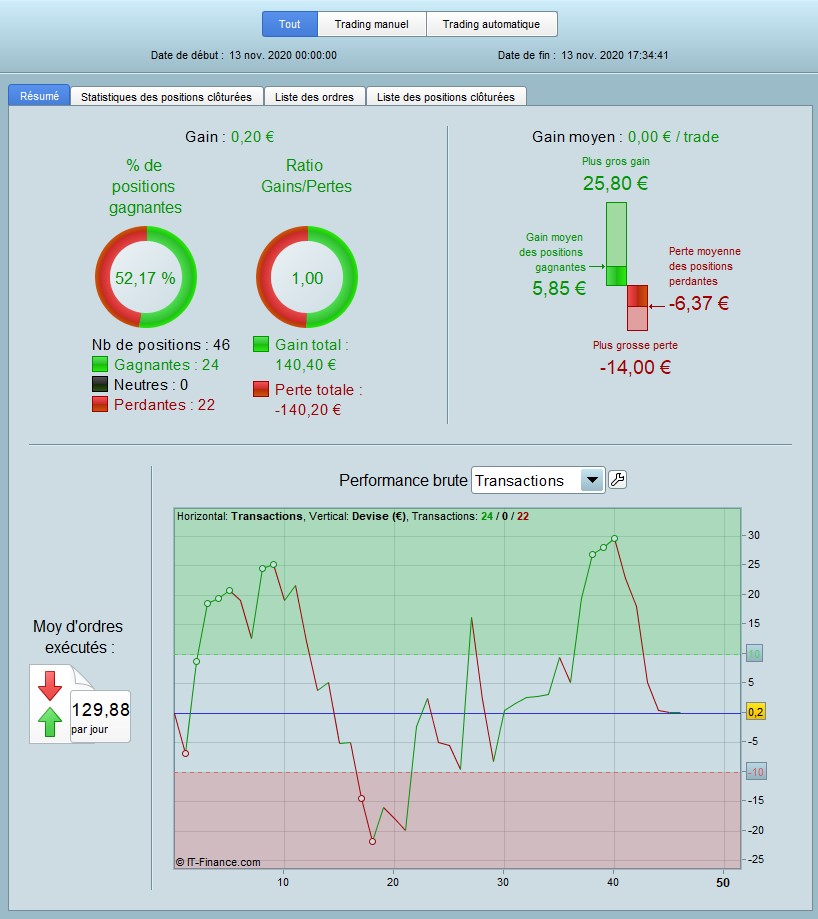Click the 'Nb de positions : 46' text
Image resolution: width=818 pixels, height=919 pixels.
click(161, 345)
